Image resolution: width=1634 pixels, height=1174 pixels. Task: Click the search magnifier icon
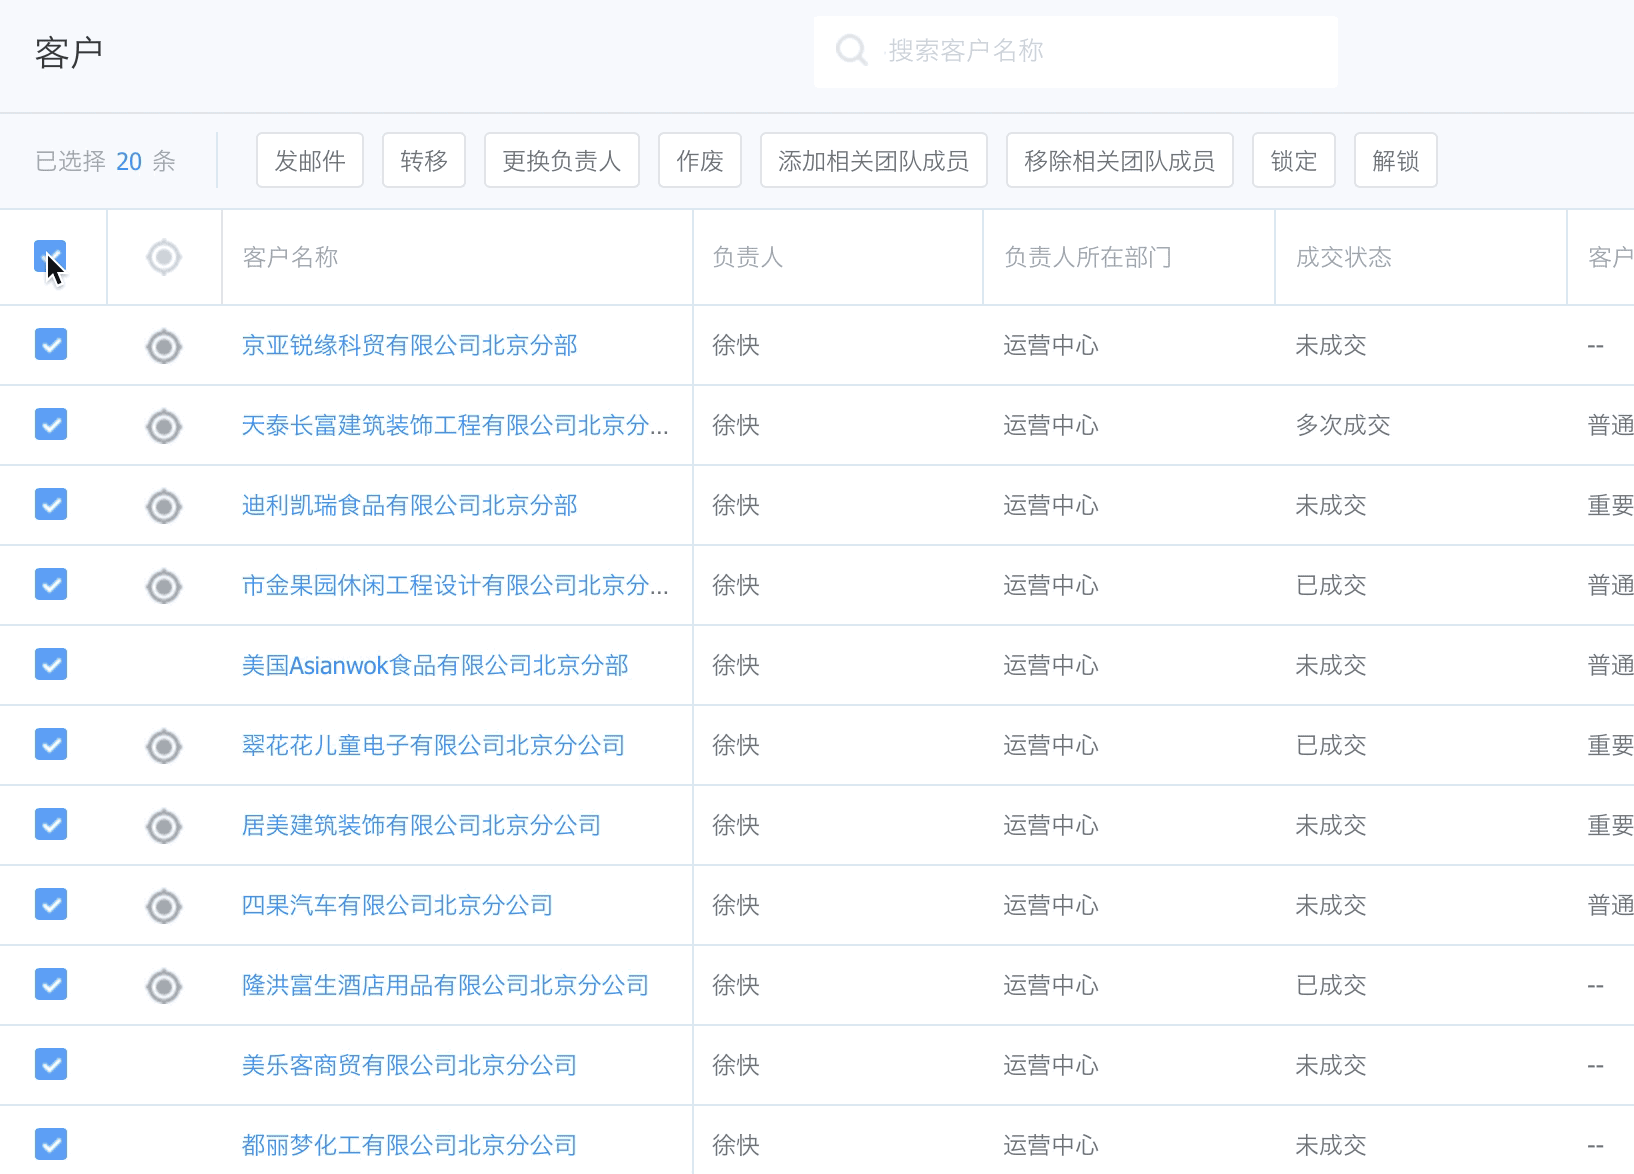click(x=851, y=50)
